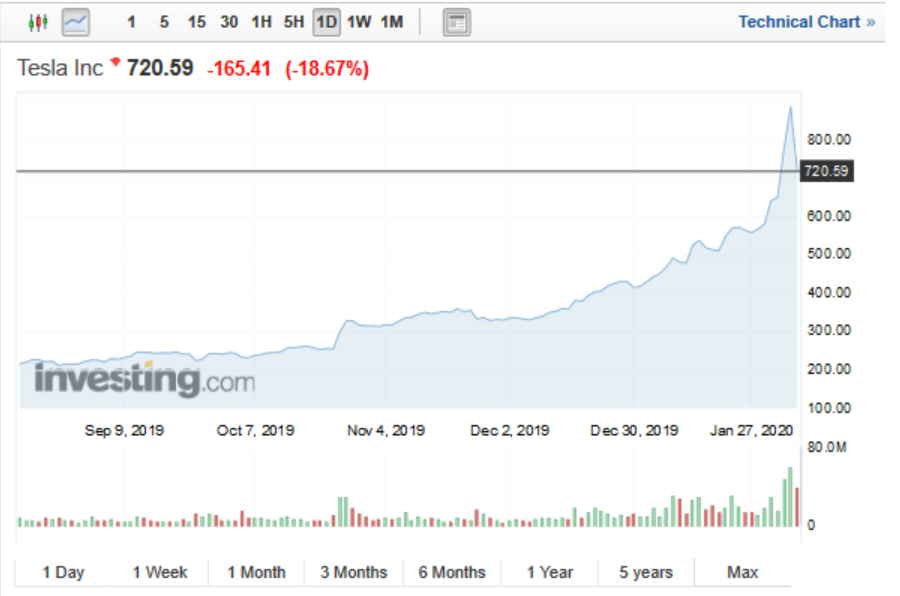Show the 1 Day range
The image size is (900, 596).
[x=63, y=572]
